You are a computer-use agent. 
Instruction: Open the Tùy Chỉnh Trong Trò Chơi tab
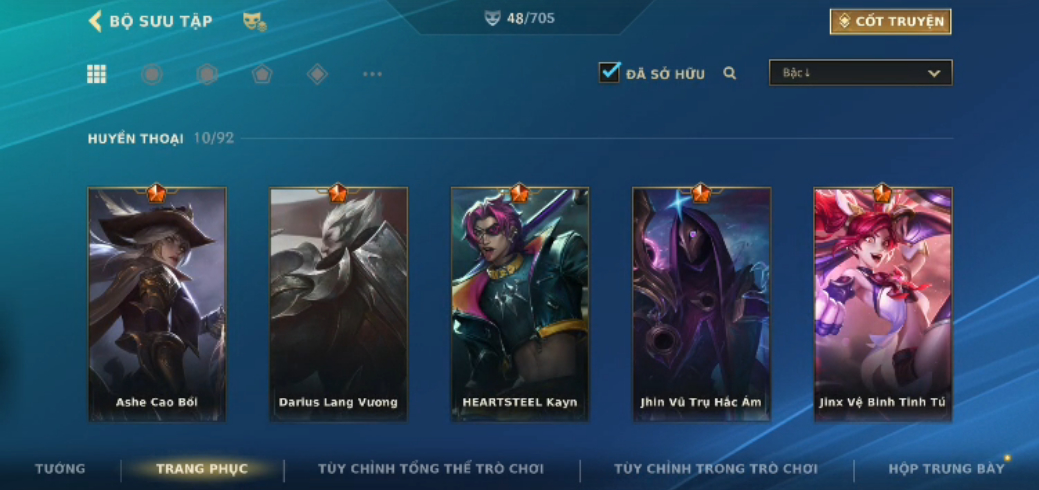[716, 469]
